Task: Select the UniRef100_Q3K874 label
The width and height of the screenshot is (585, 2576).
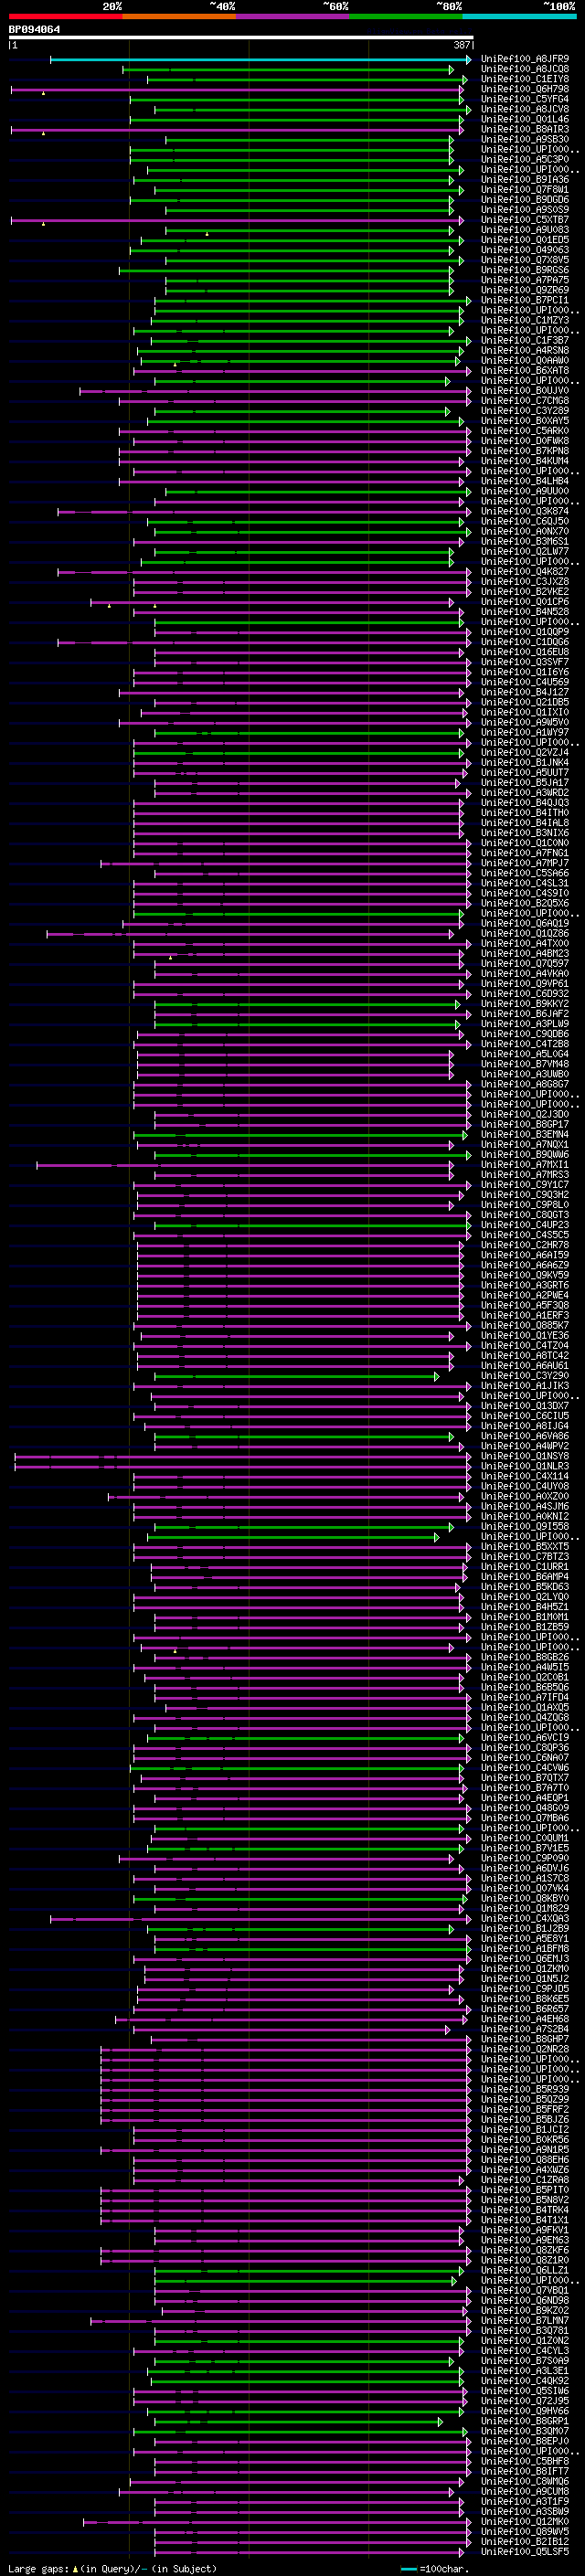Action: [x=525, y=511]
